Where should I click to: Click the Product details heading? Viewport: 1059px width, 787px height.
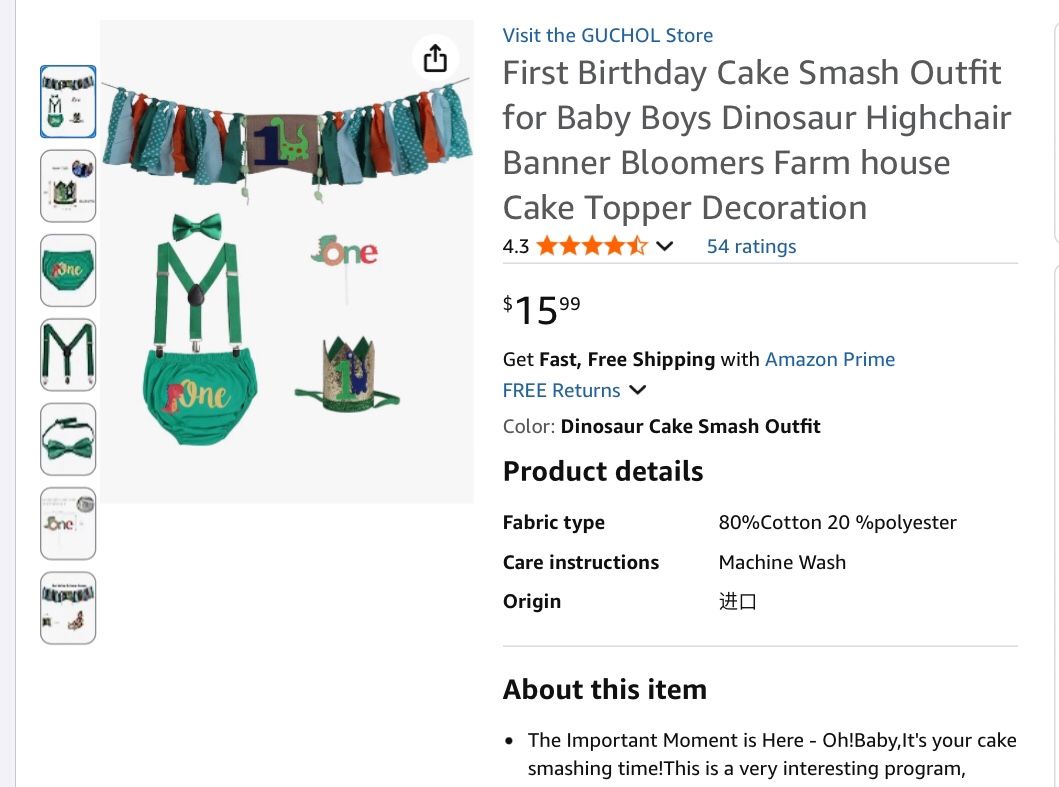click(603, 471)
